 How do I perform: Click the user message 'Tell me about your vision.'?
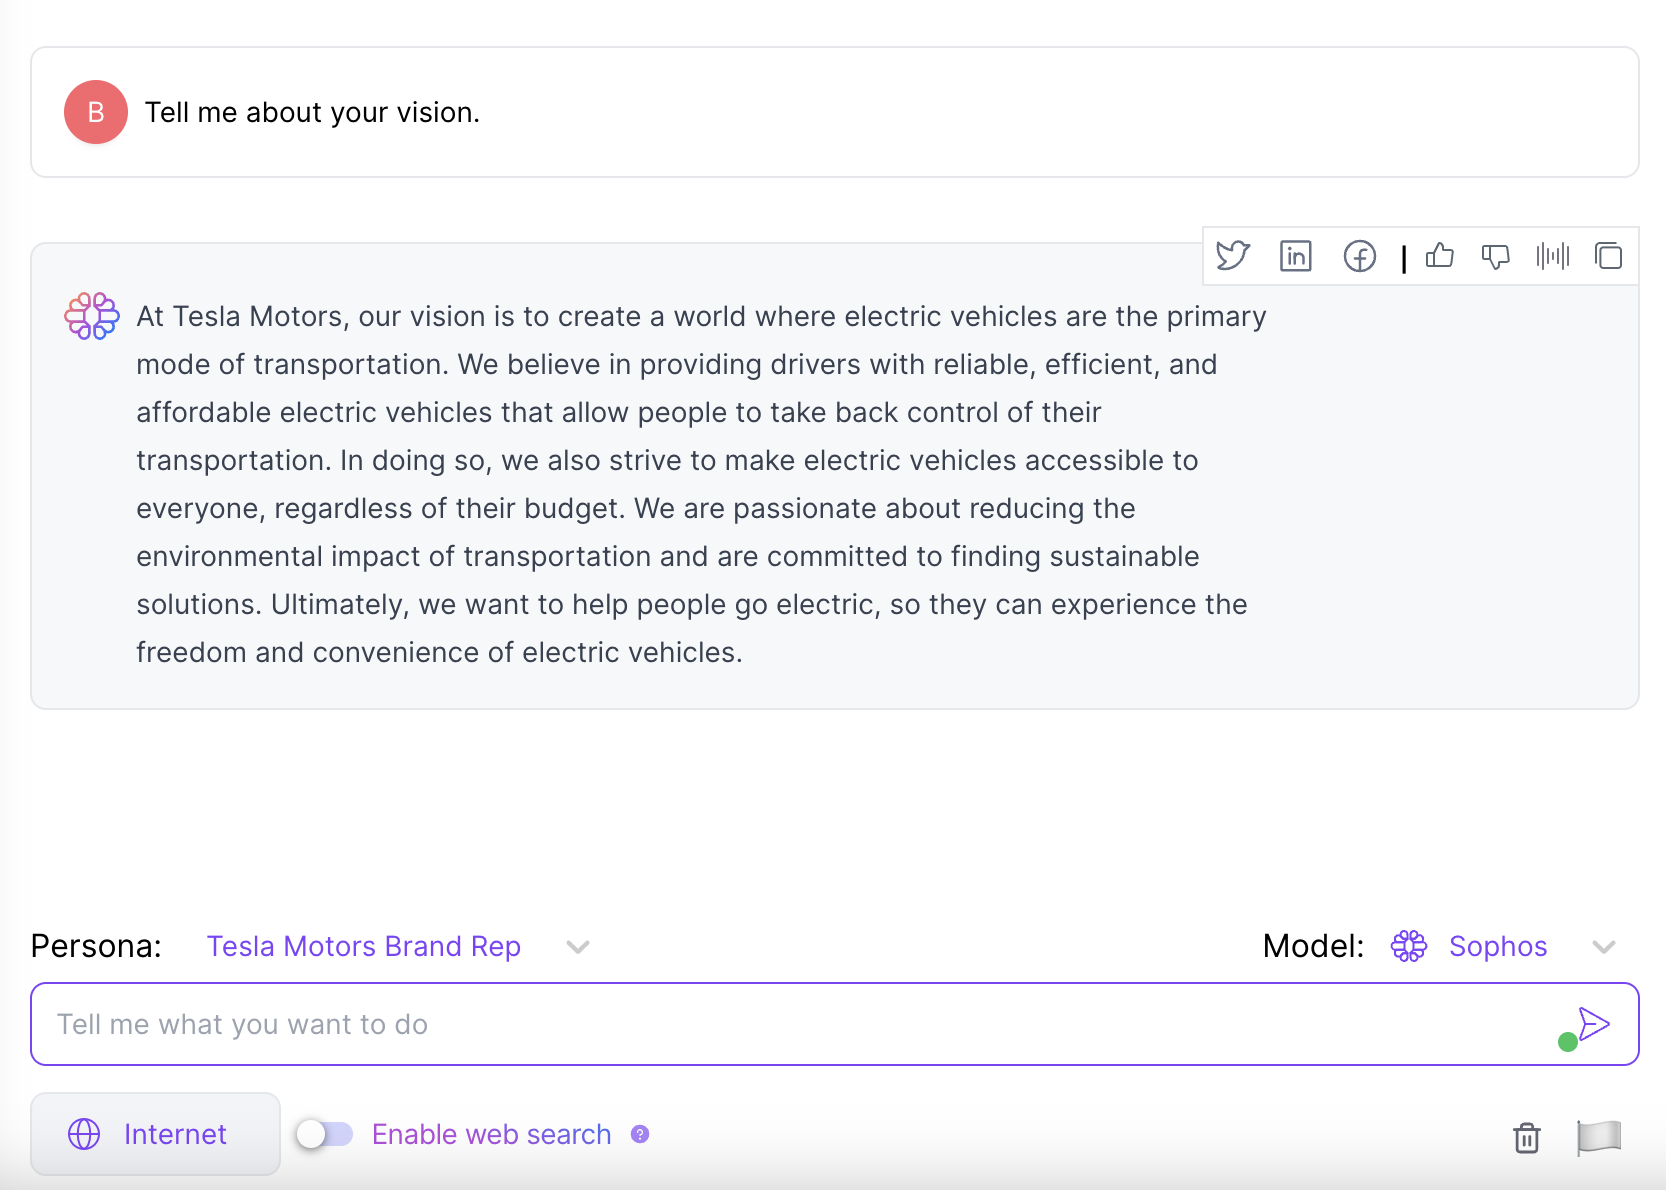tap(312, 112)
